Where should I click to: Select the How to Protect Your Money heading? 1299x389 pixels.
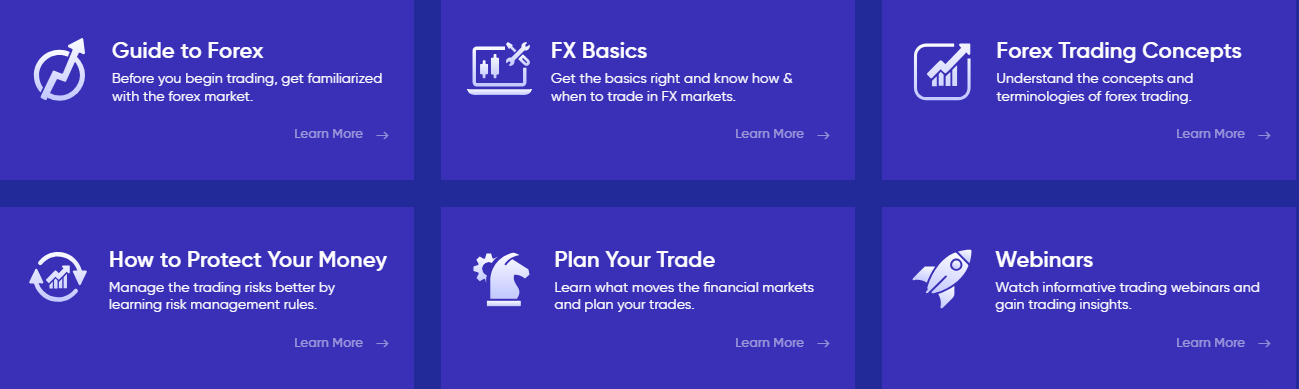pos(248,260)
